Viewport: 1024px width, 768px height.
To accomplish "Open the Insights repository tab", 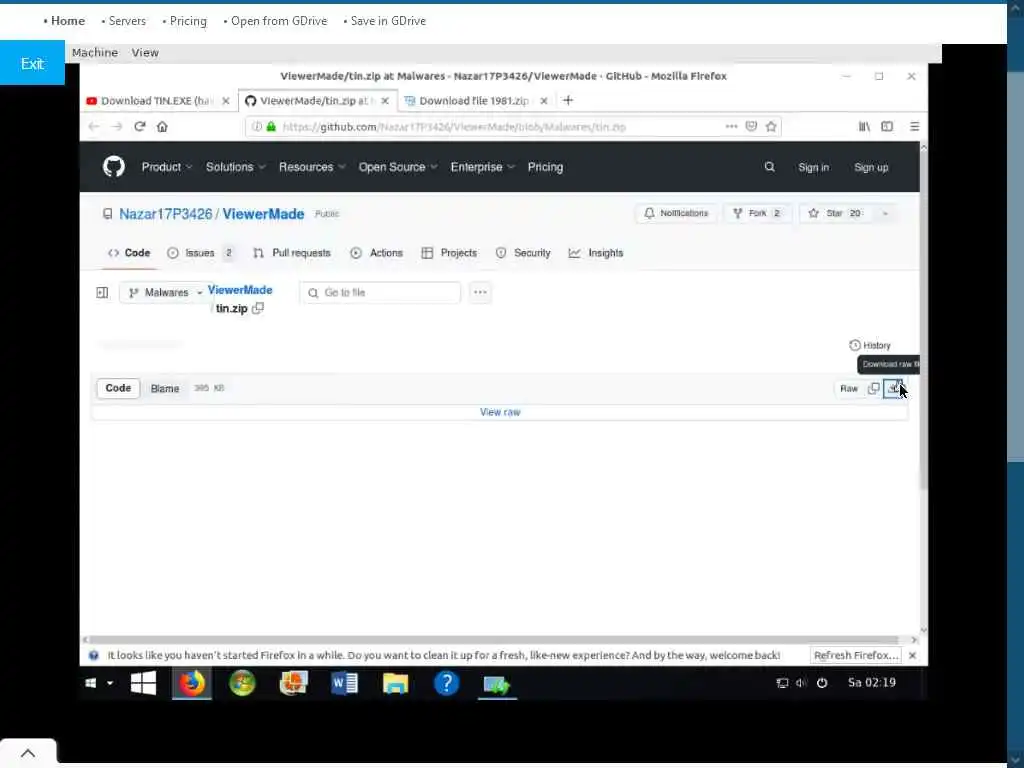I will click(596, 253).
